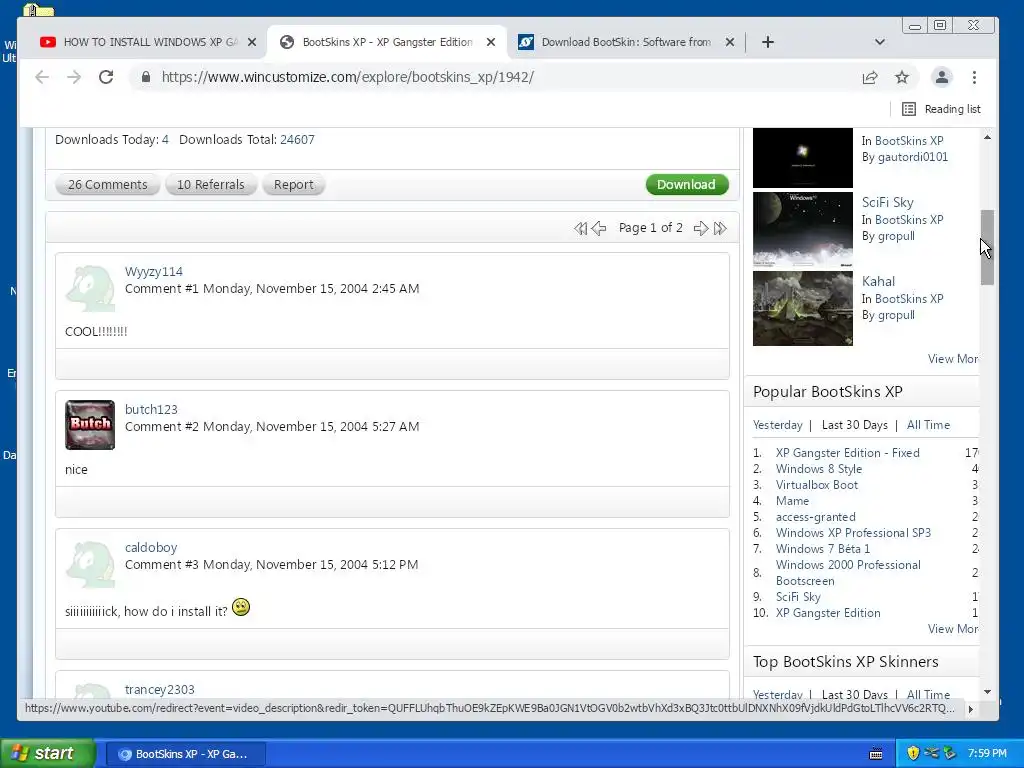Select the BootSkins XP taskbar button
Viewport: 1024px width, 768px height.
point(185,754)
